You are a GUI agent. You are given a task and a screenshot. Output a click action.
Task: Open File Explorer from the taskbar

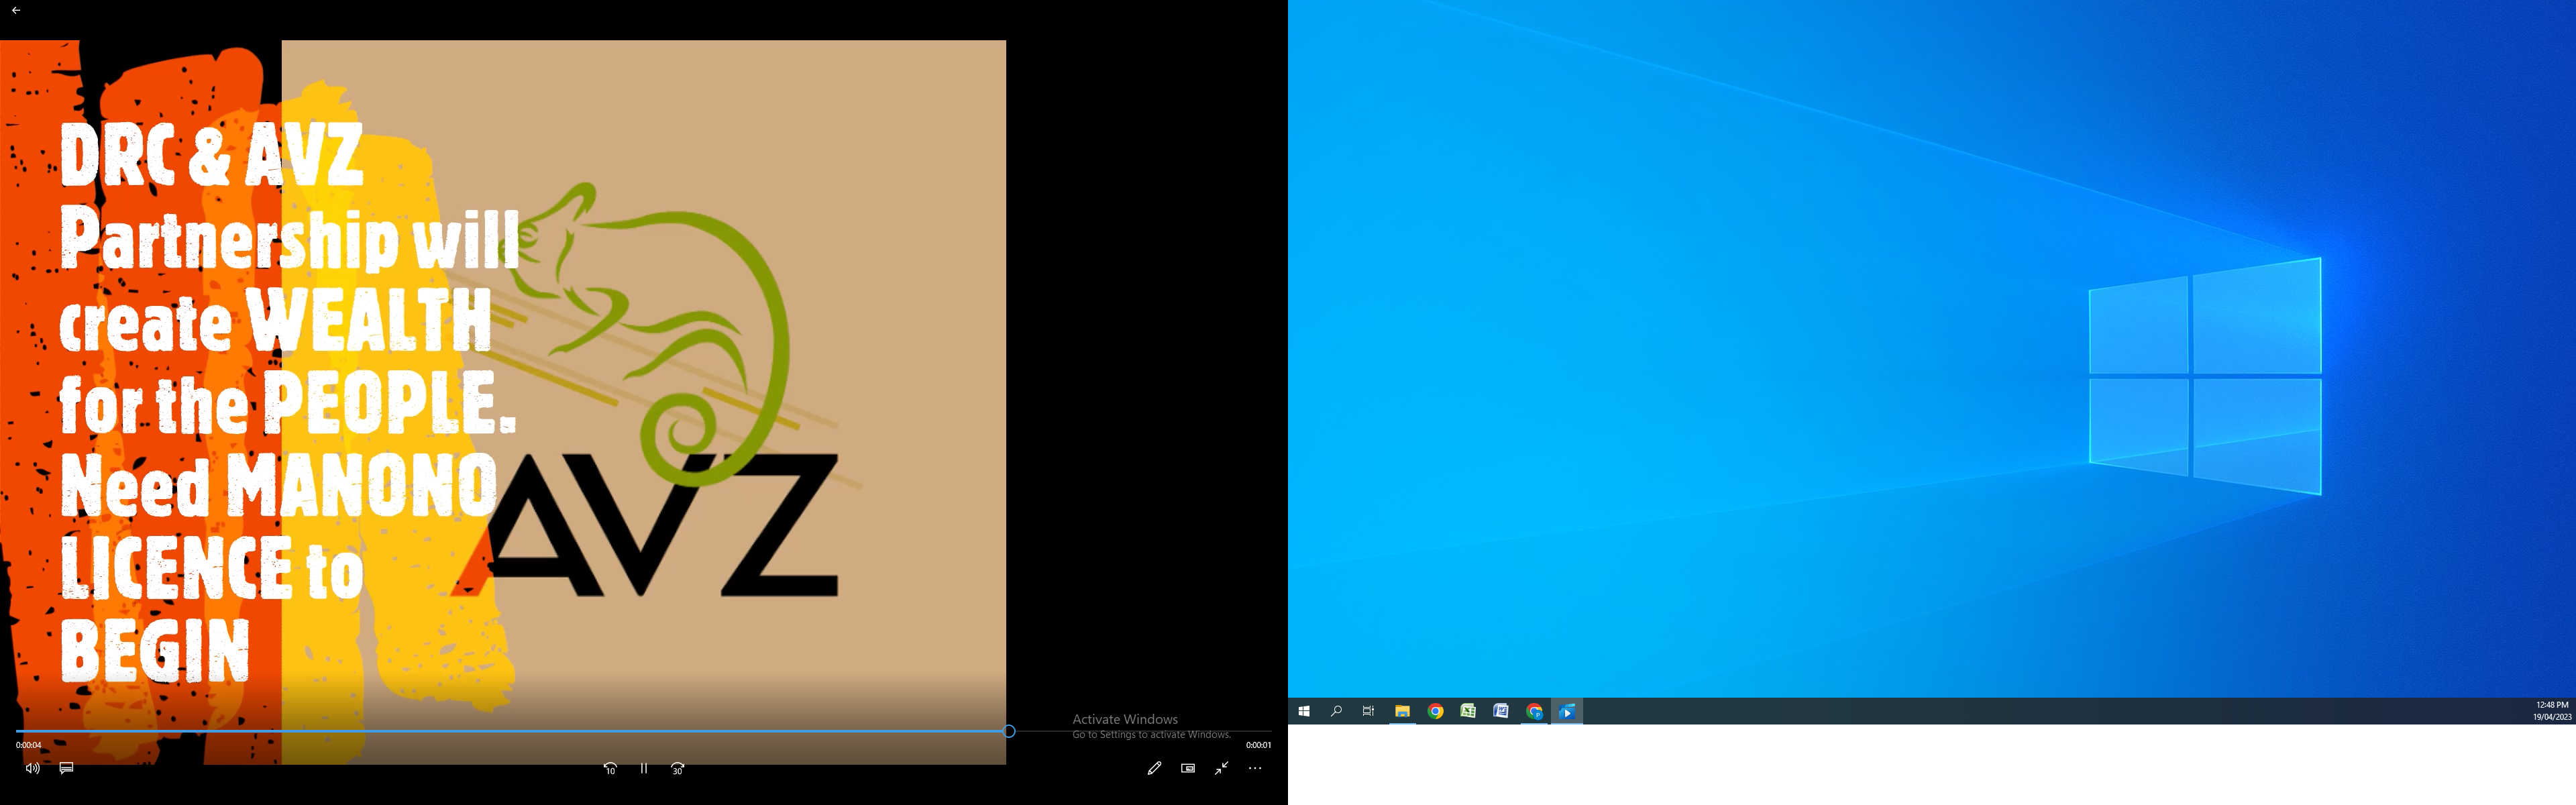click(x=1402, y=711)
